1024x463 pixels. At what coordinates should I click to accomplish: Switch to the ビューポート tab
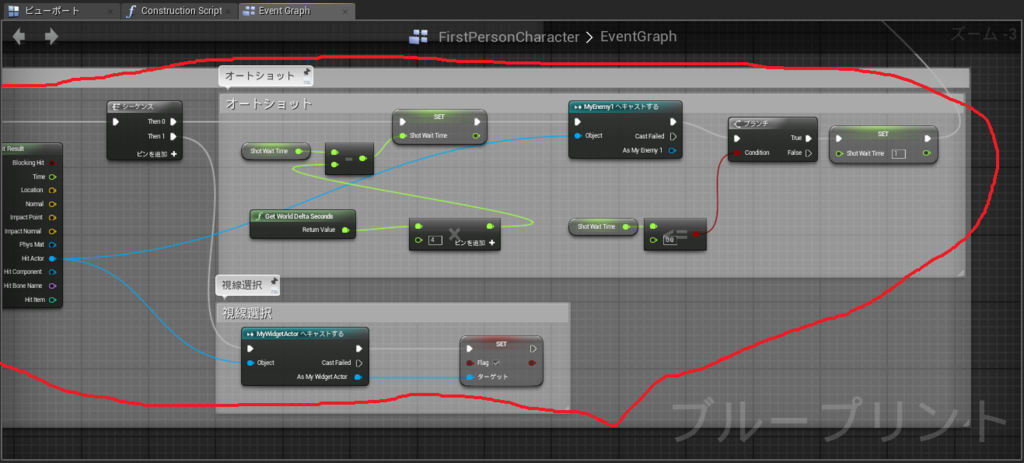point(51,11)
